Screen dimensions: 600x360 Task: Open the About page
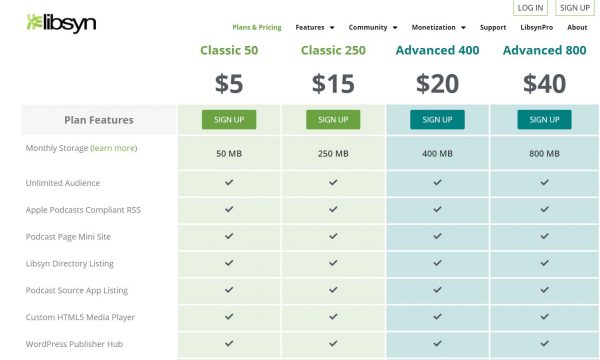tap(577, 28)
